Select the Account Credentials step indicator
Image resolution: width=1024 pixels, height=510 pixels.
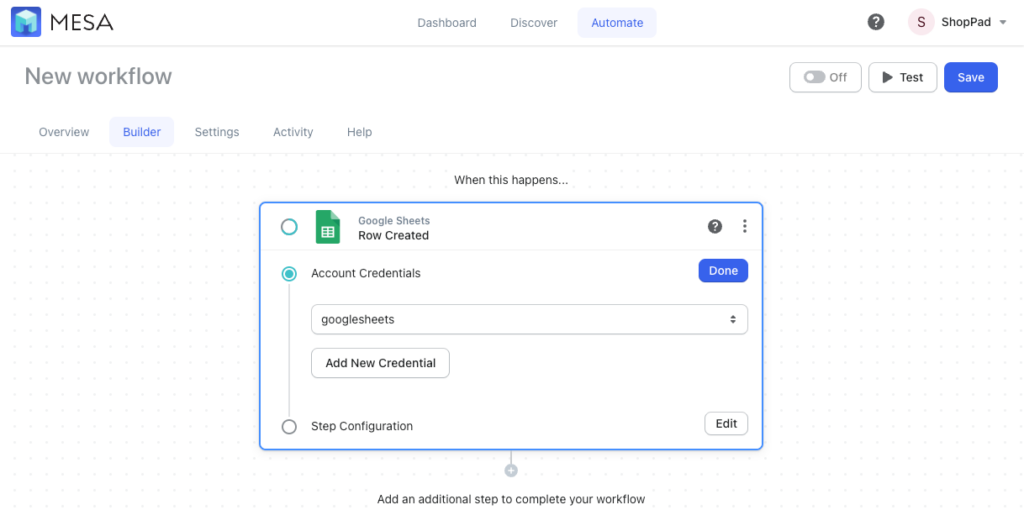289,274
